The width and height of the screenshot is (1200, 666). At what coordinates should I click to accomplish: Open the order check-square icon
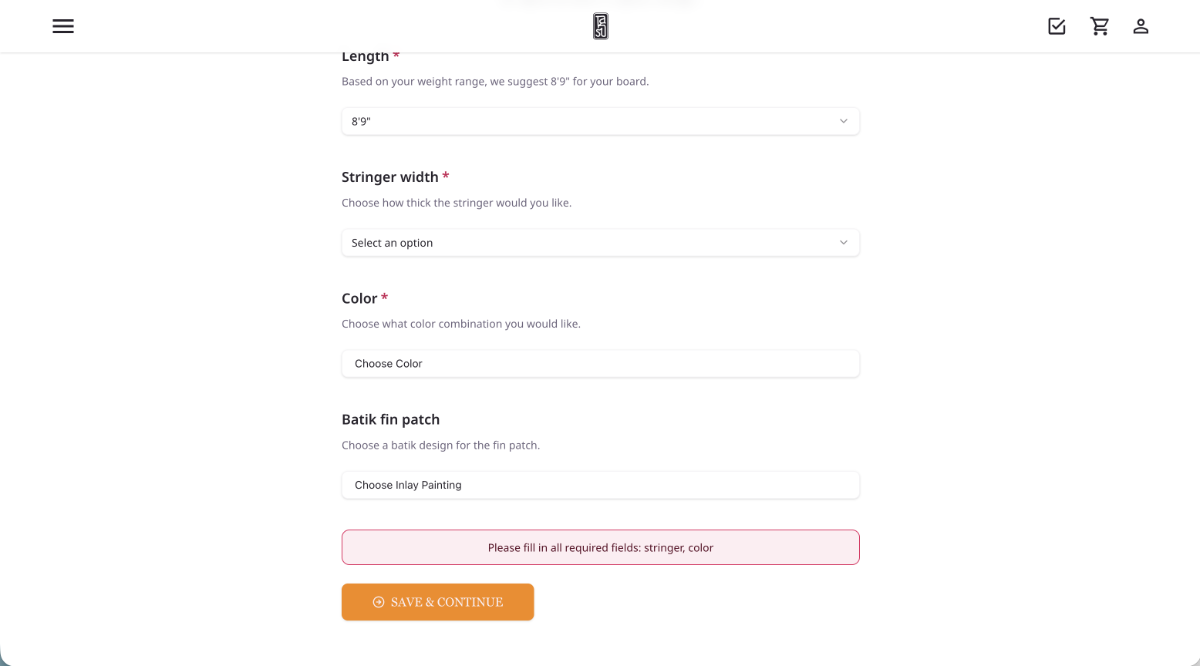(1057, 26)
